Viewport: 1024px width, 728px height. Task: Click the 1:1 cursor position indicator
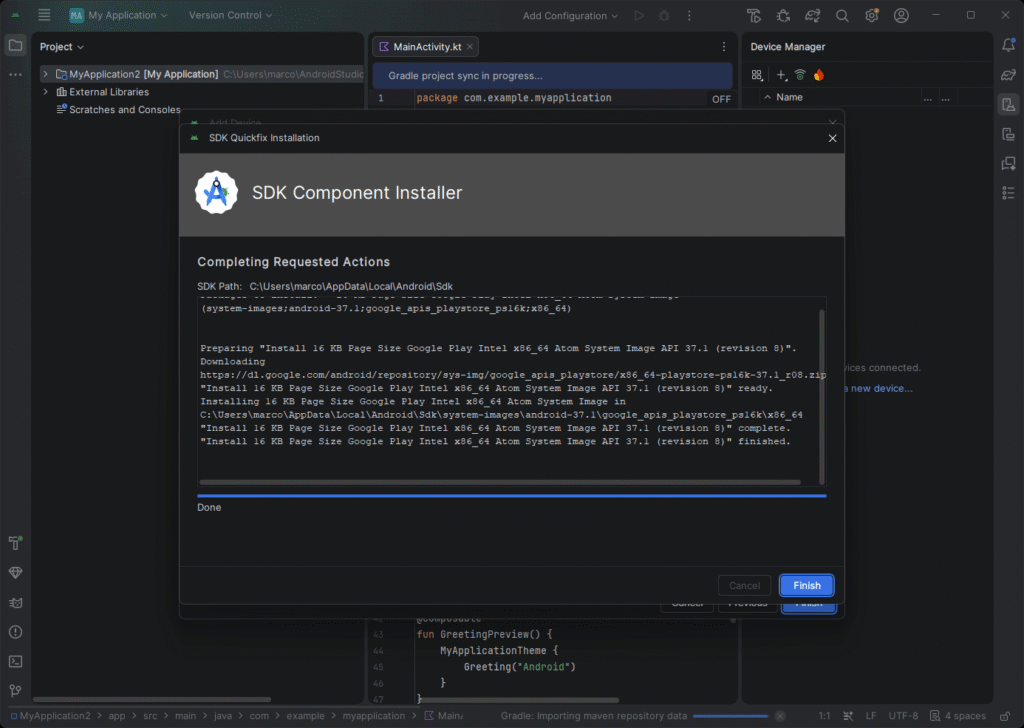click(824, 716)
